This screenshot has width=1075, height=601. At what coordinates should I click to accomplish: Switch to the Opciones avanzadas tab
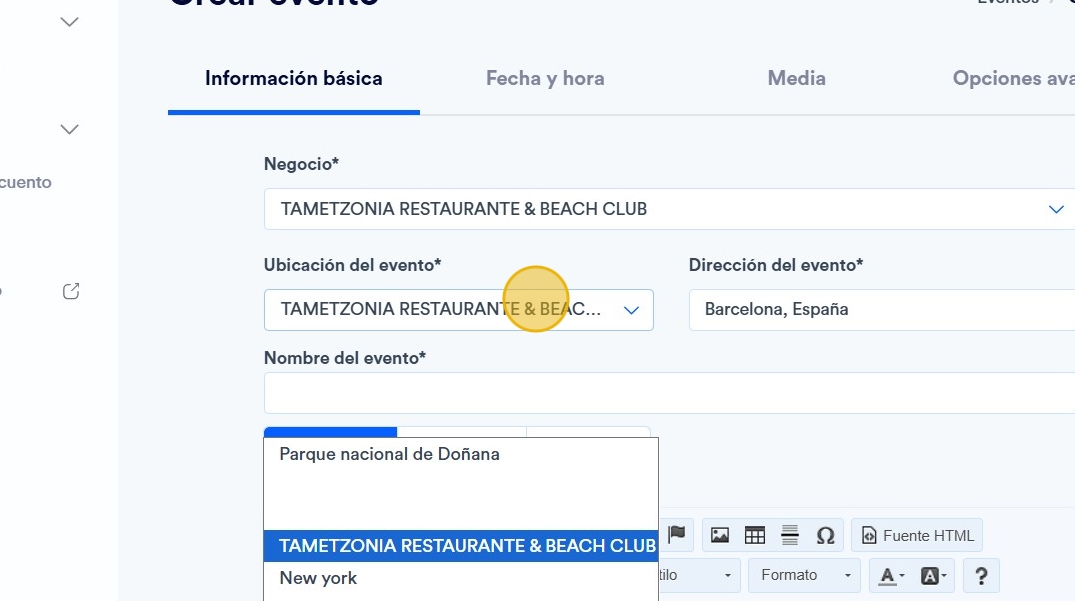point(1013,79)
